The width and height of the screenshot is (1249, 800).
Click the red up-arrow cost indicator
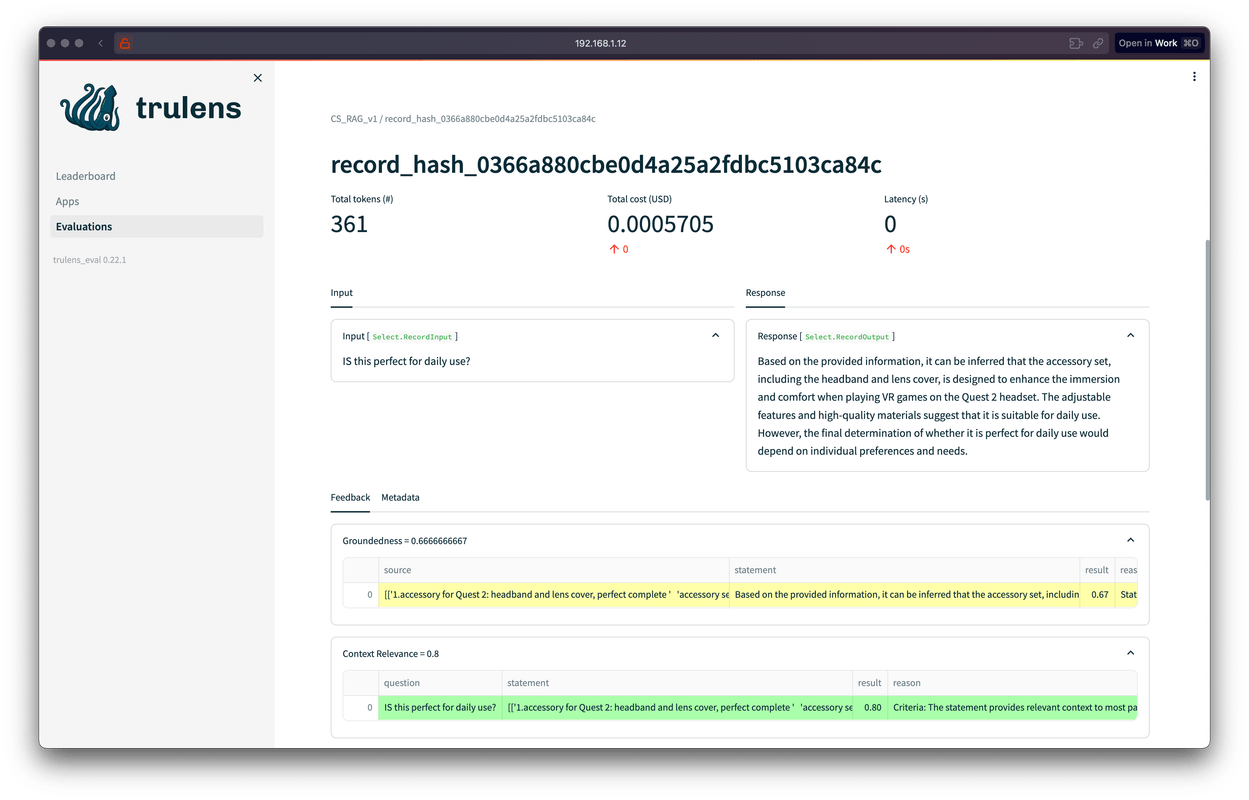click(x=618, y=248)
